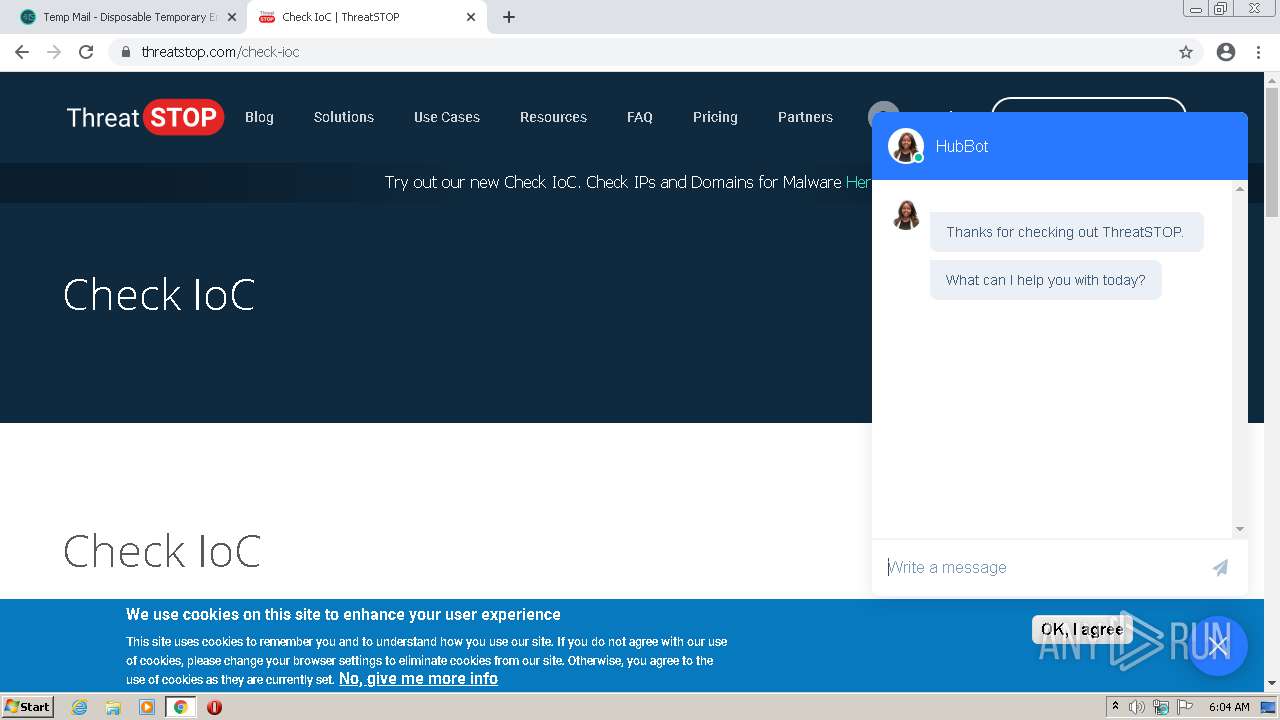Click the page vertical scrollbar thumb
Screen dimensions: 1280x720
(1272, 150)
